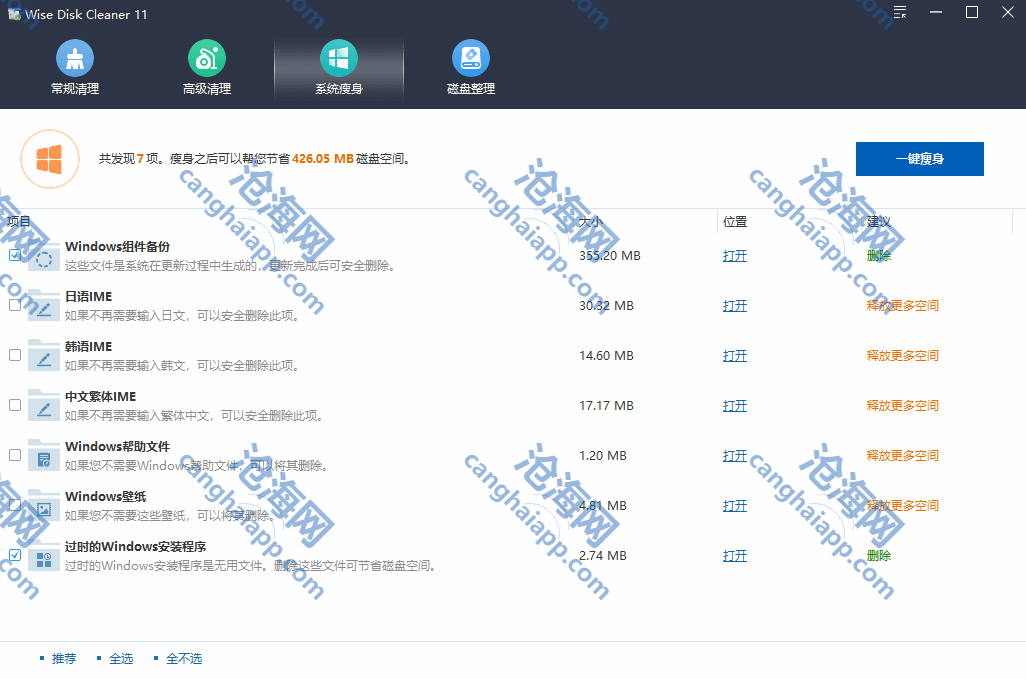Enable the 中文繁体IME checkbox
1026x679 pixels.
15,405
